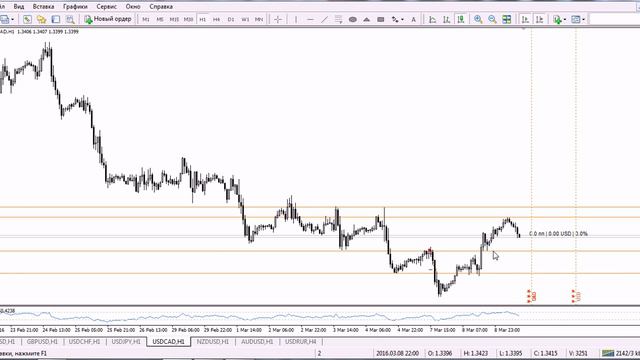Switch chart to MN timeframe
The height and width of the screenshot is (360, 640).
pos(259,19)
